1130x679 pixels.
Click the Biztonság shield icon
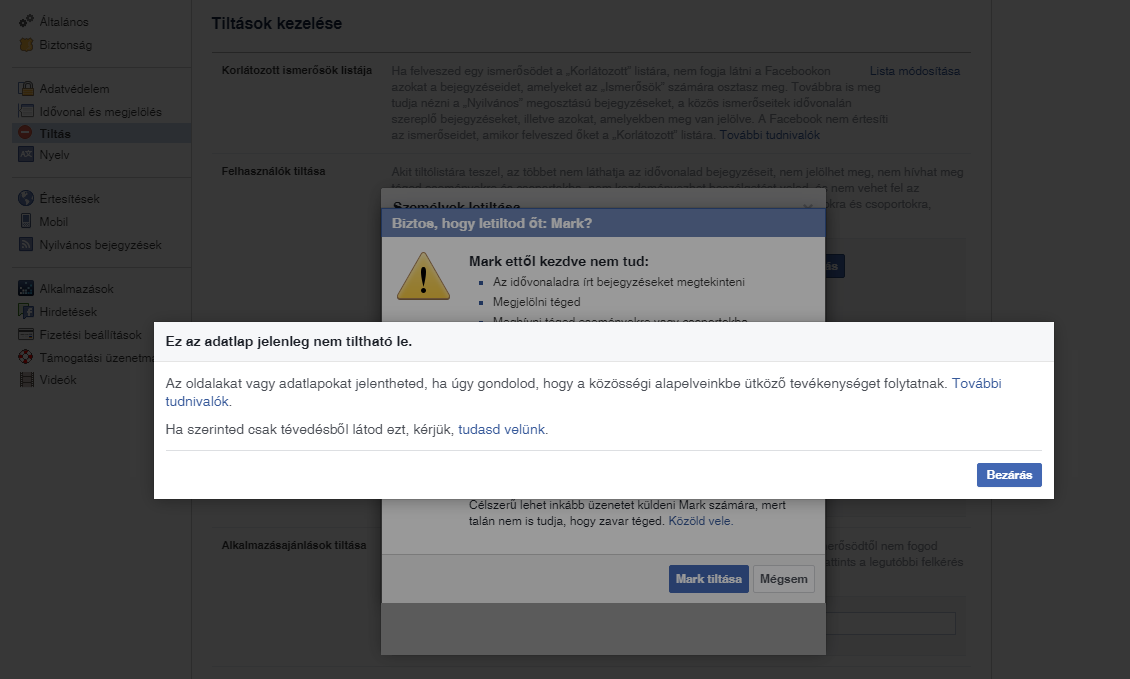[26, 44]
